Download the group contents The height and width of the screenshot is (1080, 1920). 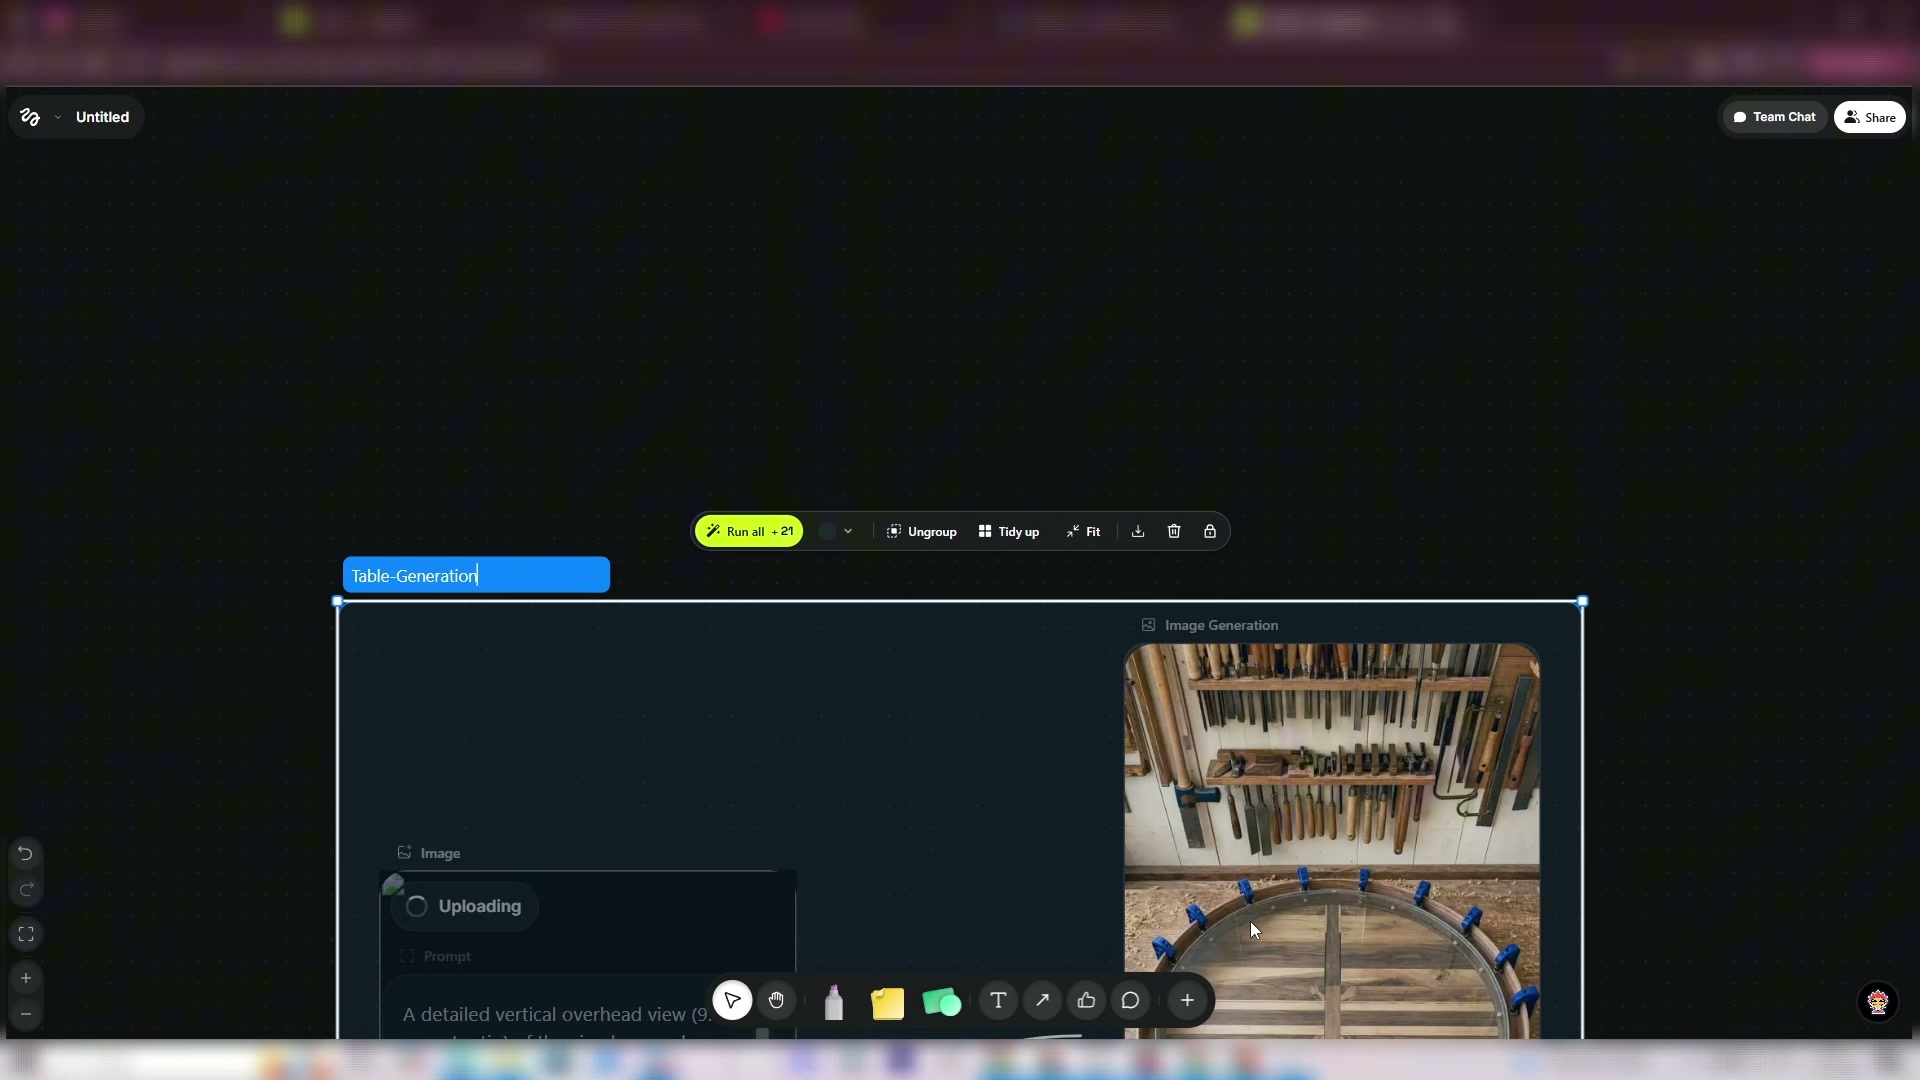pyautogui.click(x=1138, y=532)
